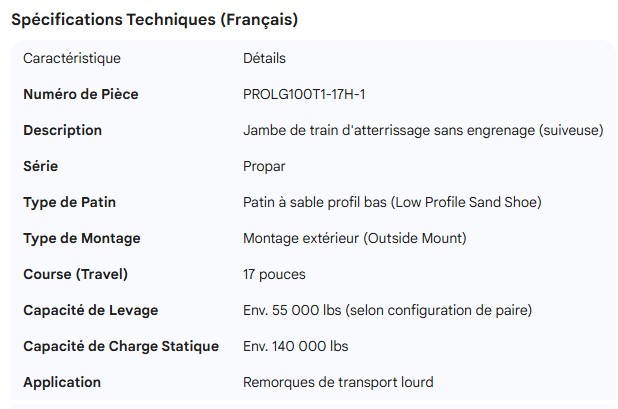This screenshot has height=409, width=618.
Task: Select the Type de Patin label
Action: click(x=69, y=202)
